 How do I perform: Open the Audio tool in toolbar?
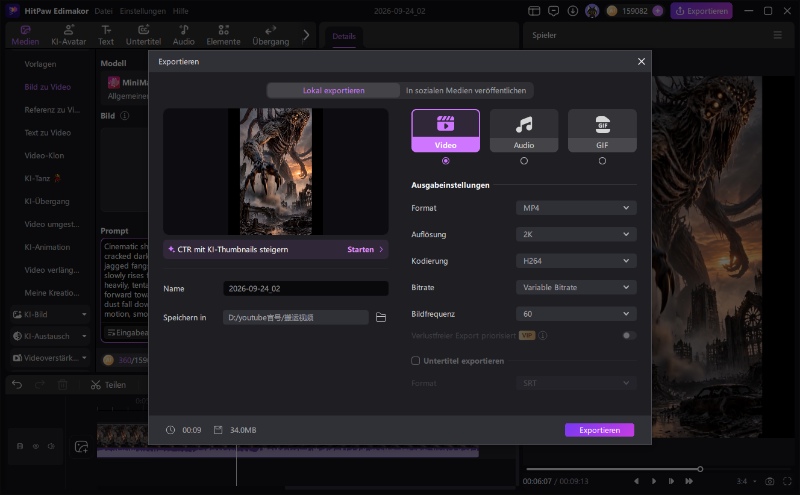point(184,35)
